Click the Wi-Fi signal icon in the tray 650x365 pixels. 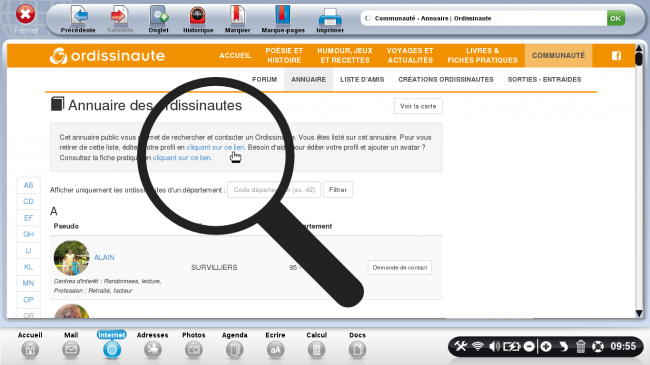478,346
